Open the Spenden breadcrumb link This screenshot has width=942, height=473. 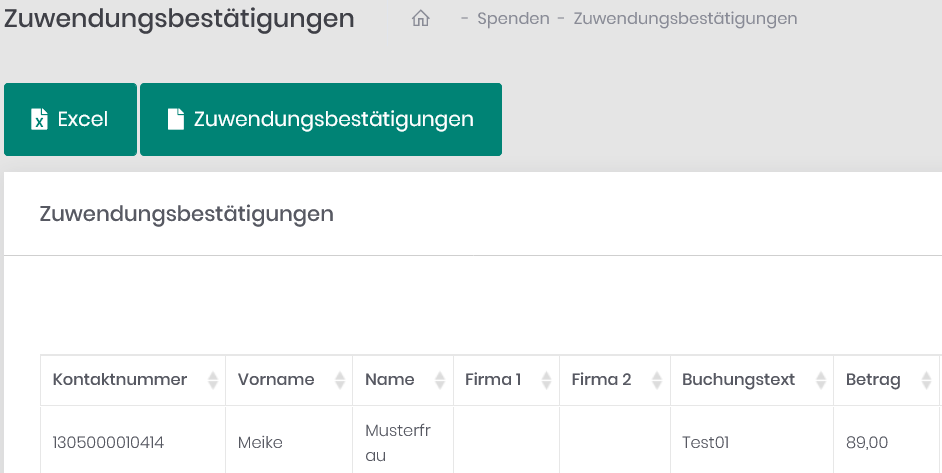coord(513,19)
